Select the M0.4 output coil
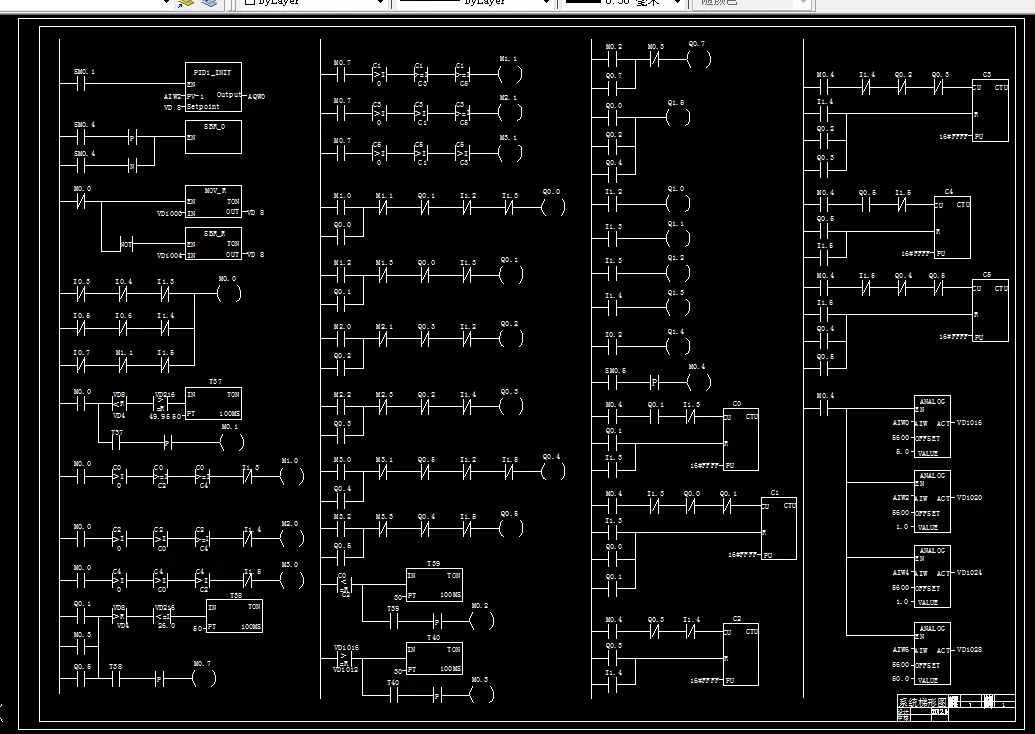Viewport: 1035px width, 734px height. [x=699, y=382]
